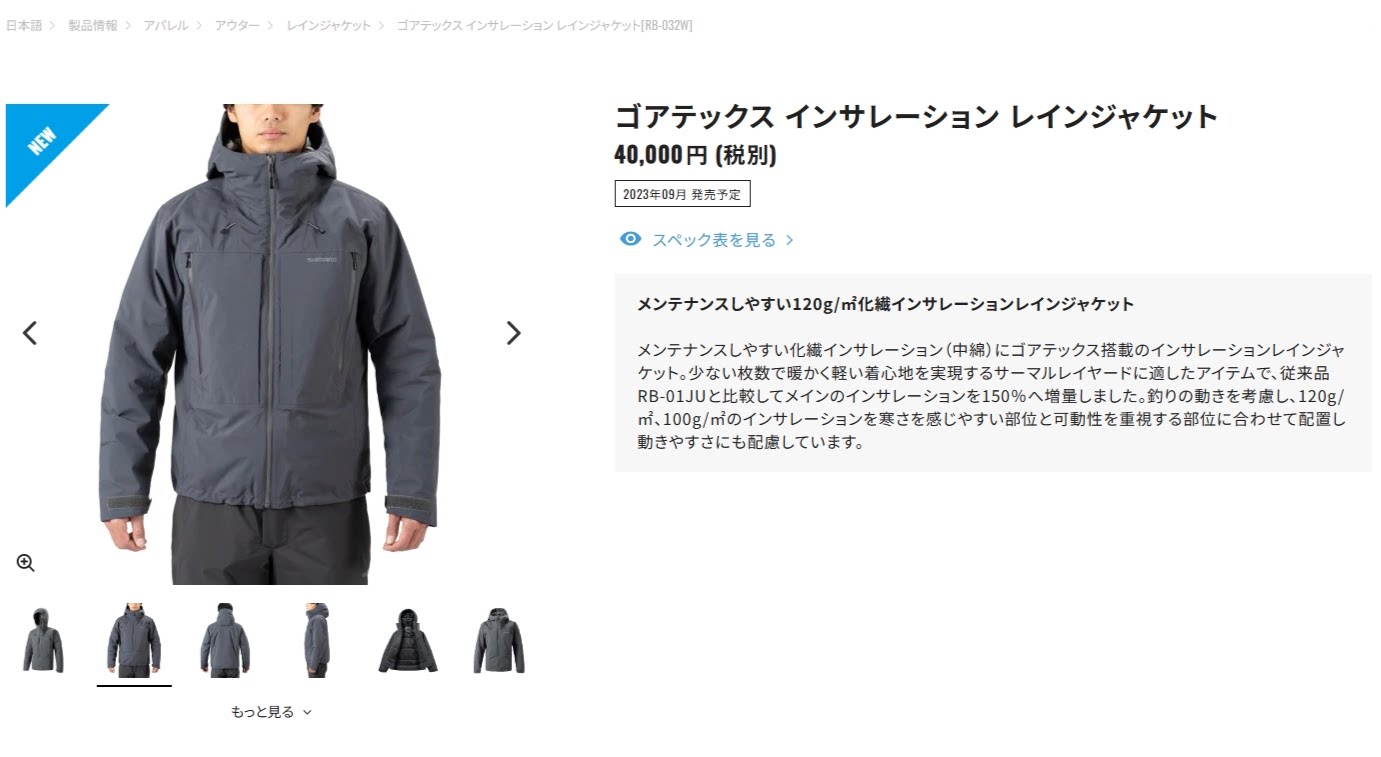Click the chevron after スペック表を見る

[x=789, y=240]
